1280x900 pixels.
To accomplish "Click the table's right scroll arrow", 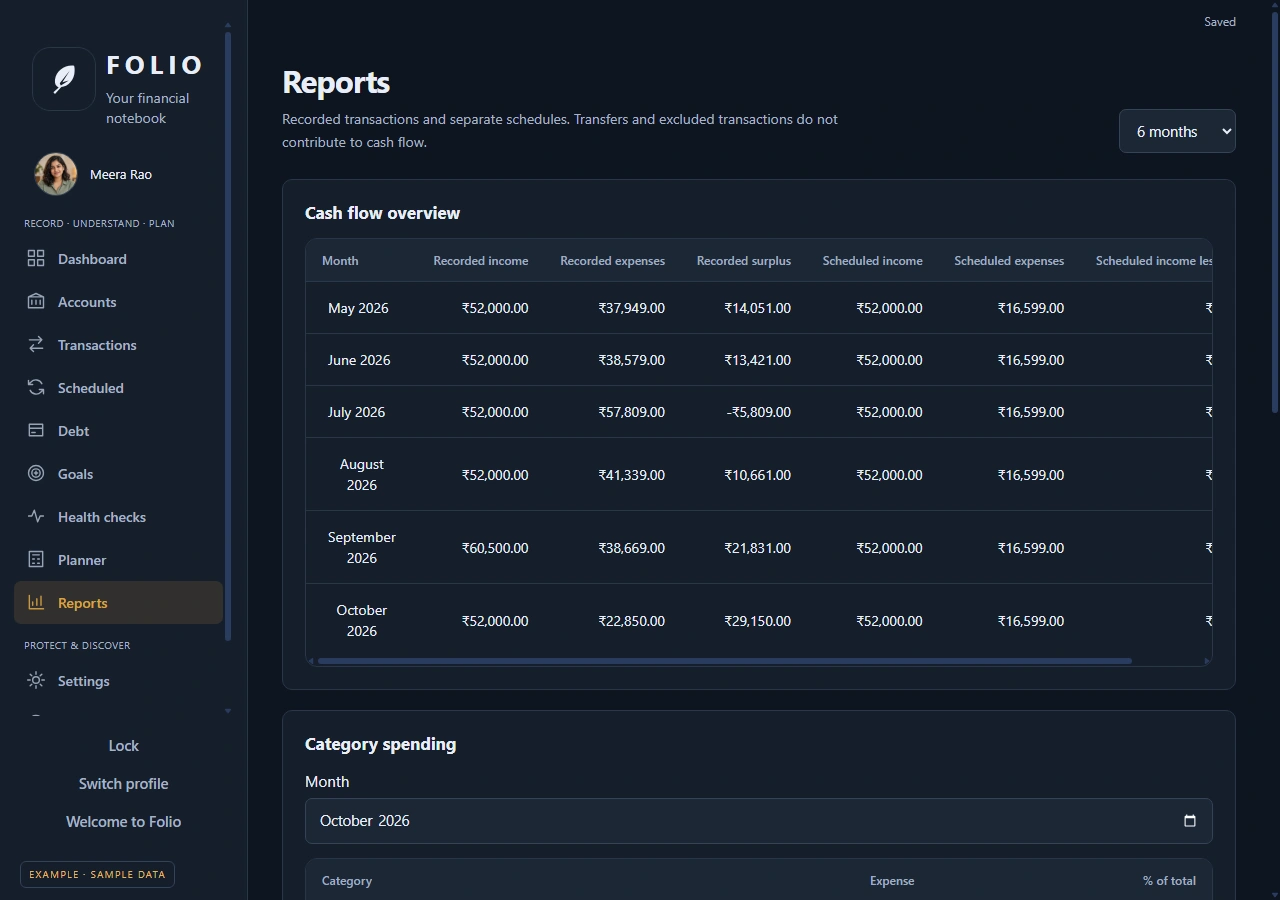I will [1207, 661].
